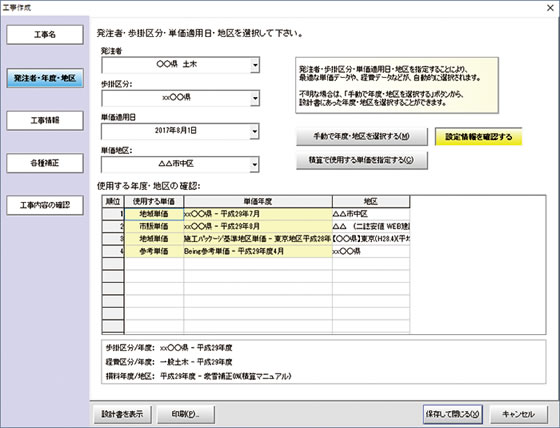Open the 単価適用日 date dropdown
This screenshot has height=428, width=560.
coord(255,131)
